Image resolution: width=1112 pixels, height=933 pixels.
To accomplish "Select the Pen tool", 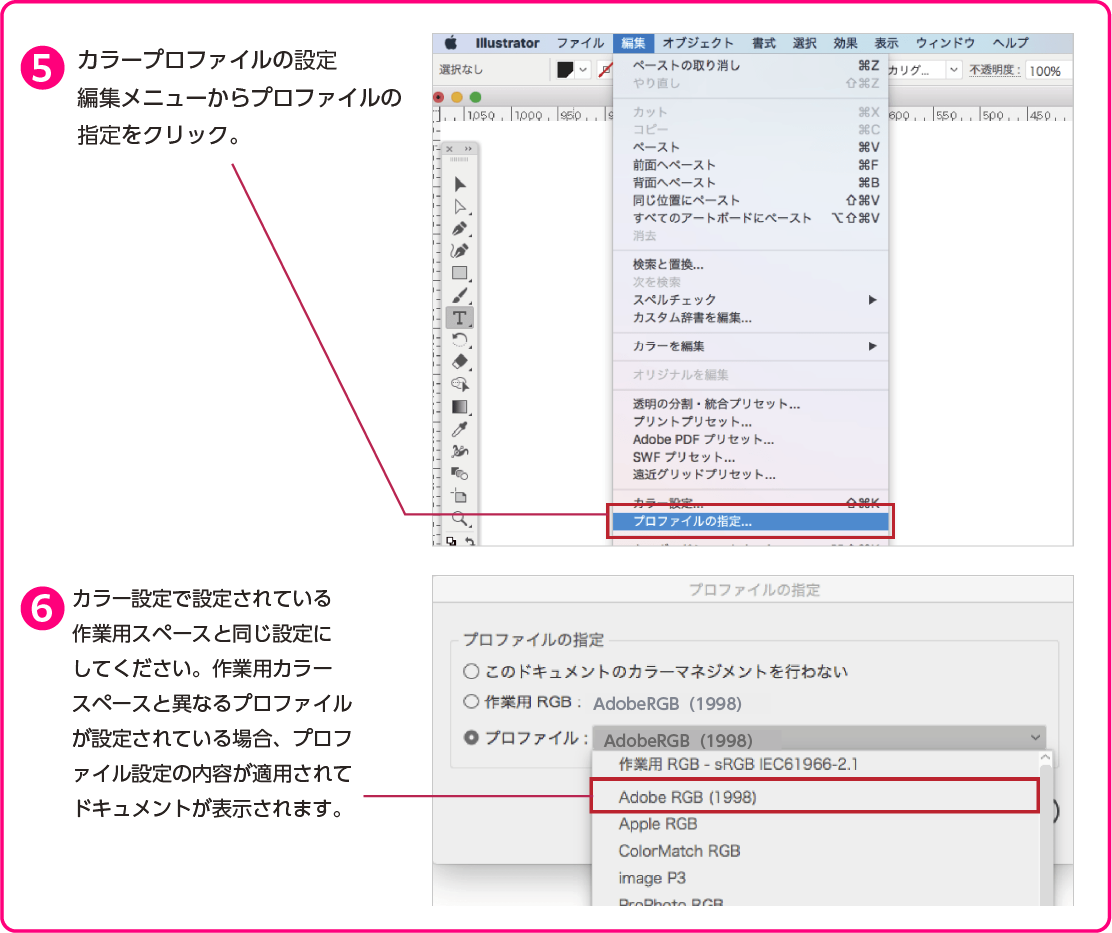I will [x=460, y=229].
